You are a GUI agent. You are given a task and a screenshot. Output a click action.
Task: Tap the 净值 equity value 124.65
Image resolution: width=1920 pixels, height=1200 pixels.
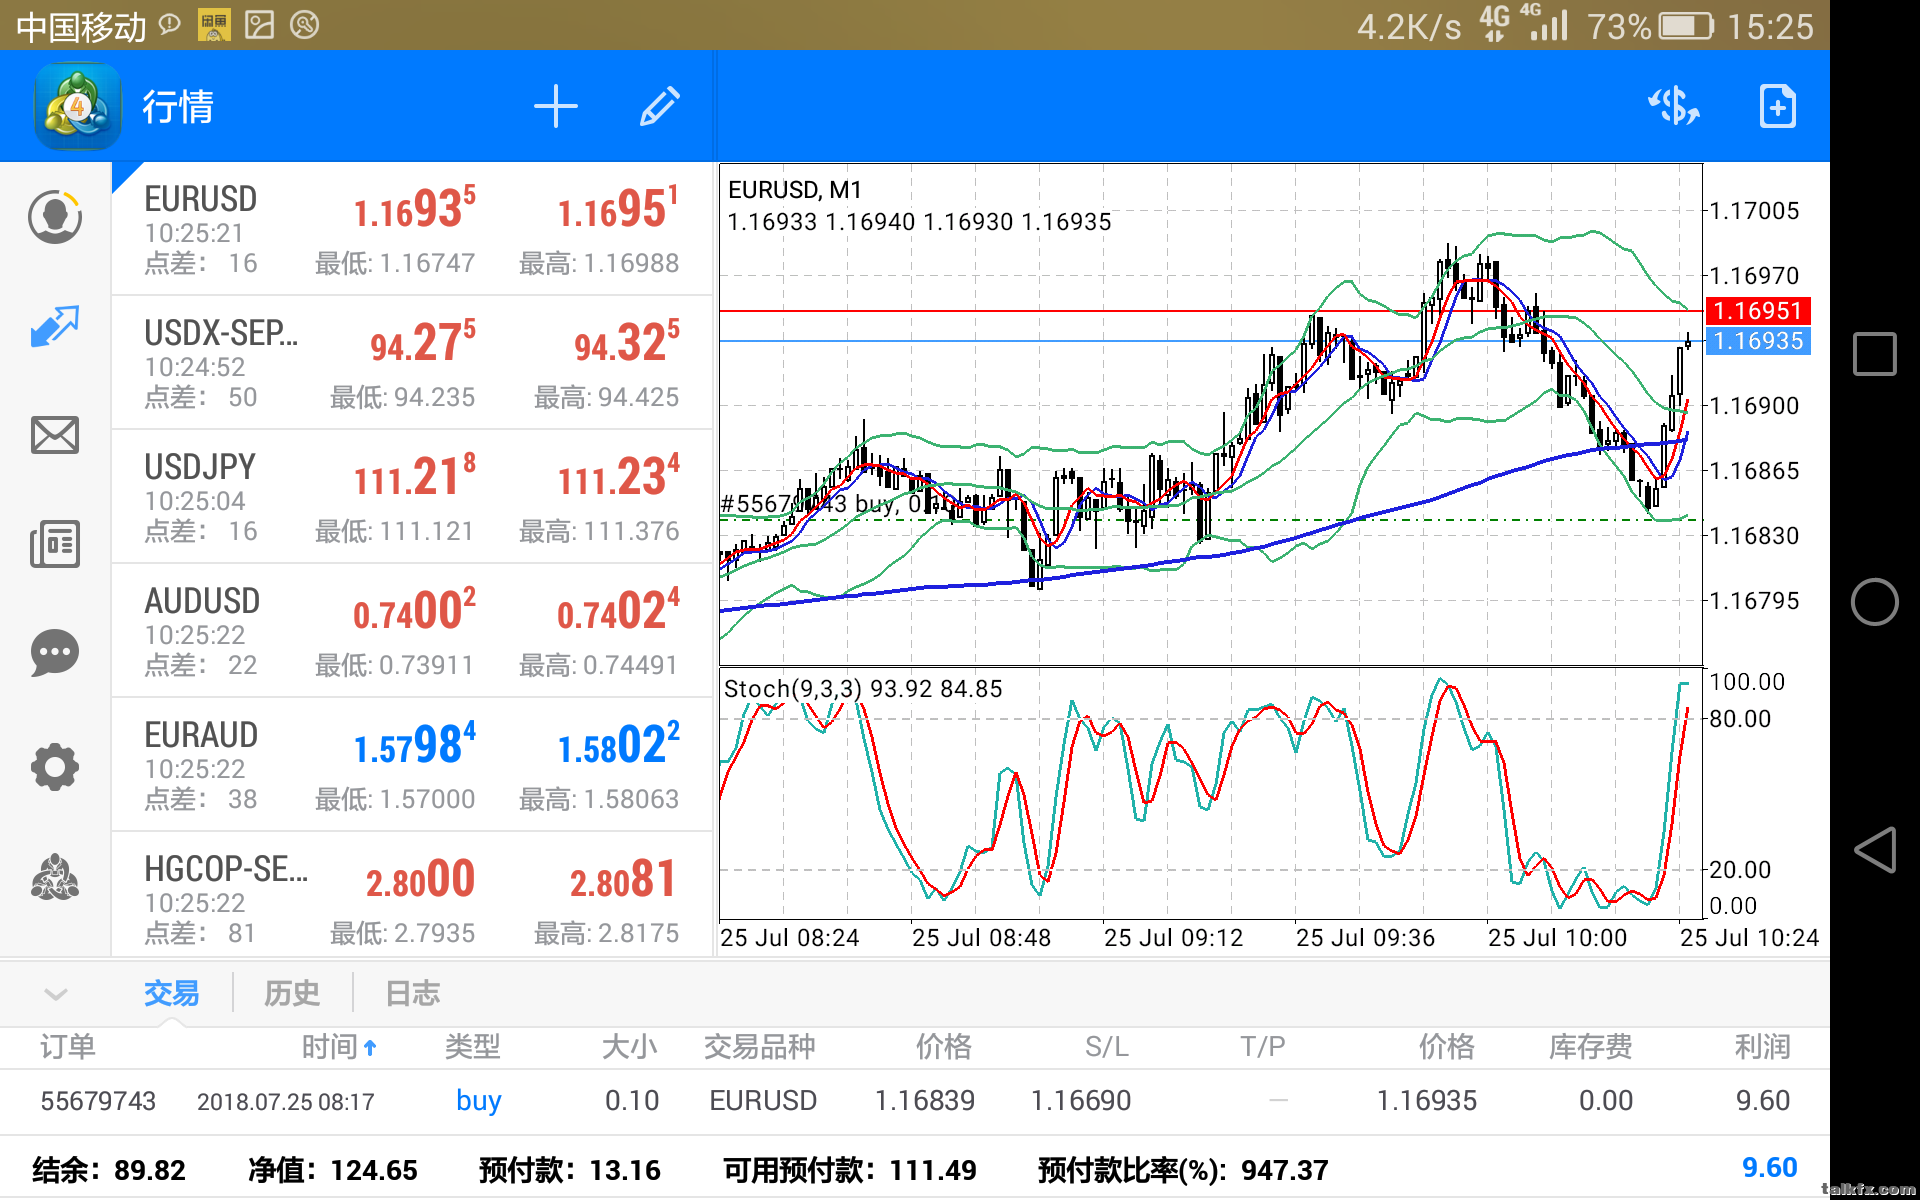coord(373,1170)
